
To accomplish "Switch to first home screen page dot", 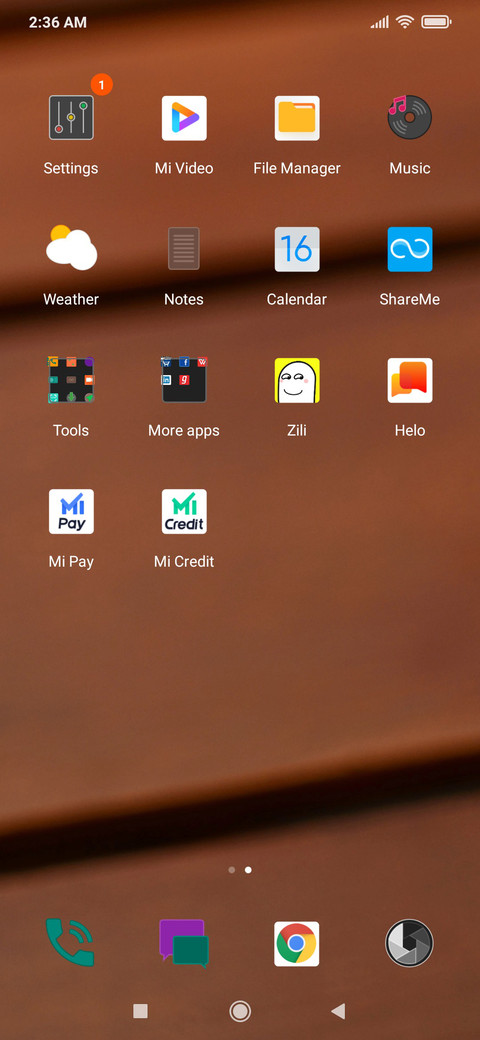I will (x=231, y=870).
